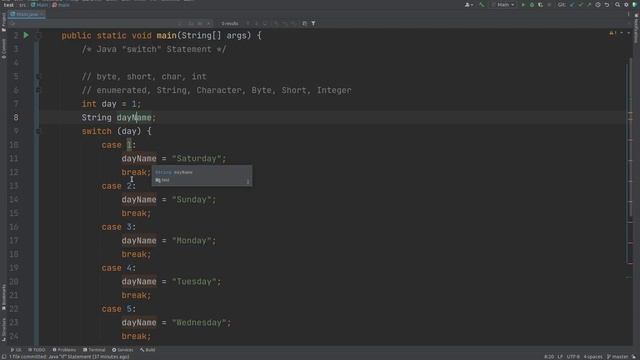Toggle fold marker at switch line 9
640x360 pixels.
click(x=38, y=131)
